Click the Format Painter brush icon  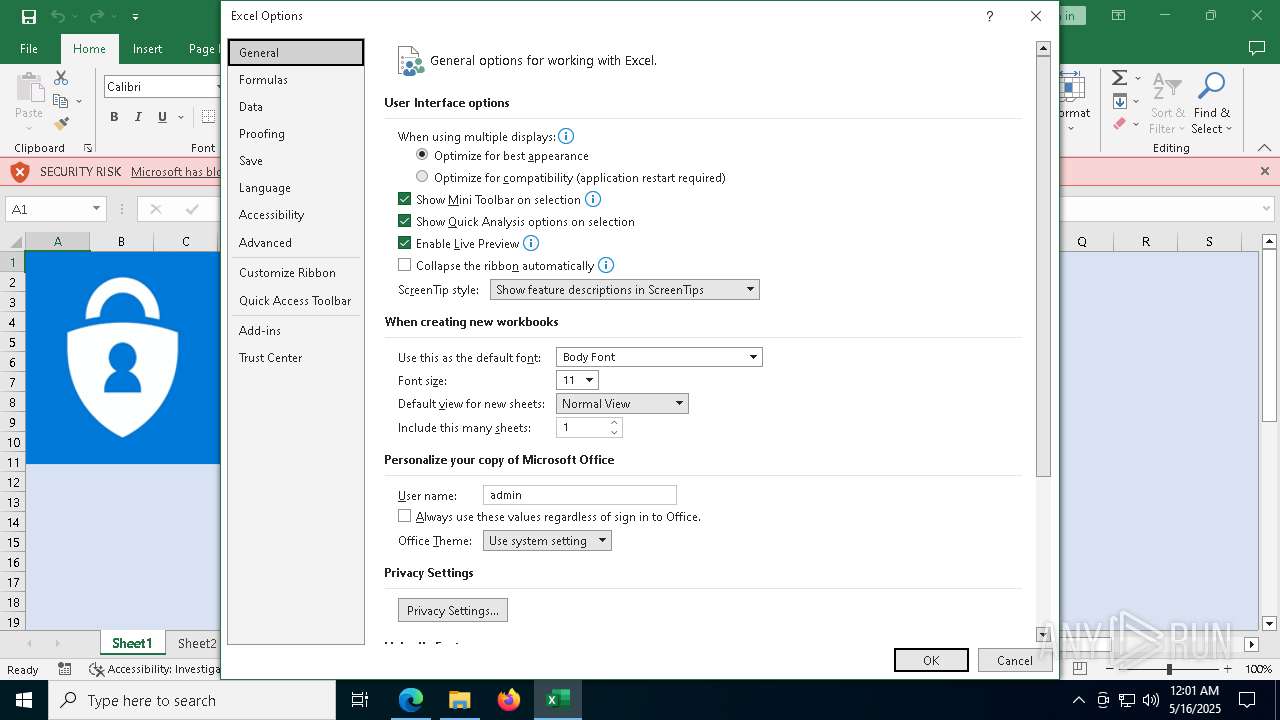pos(61,124)
